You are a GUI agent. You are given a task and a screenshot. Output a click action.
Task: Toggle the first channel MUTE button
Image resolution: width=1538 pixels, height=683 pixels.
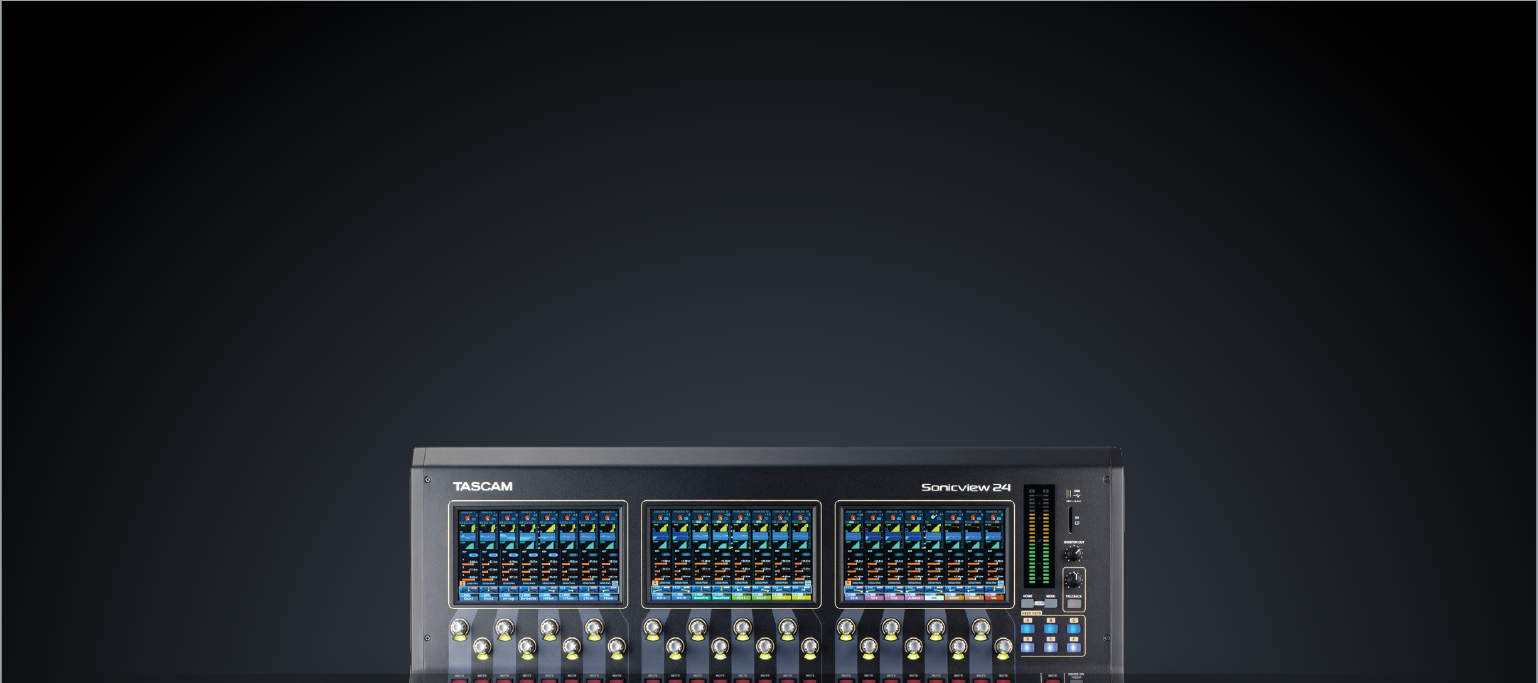(x=459, y=679)
